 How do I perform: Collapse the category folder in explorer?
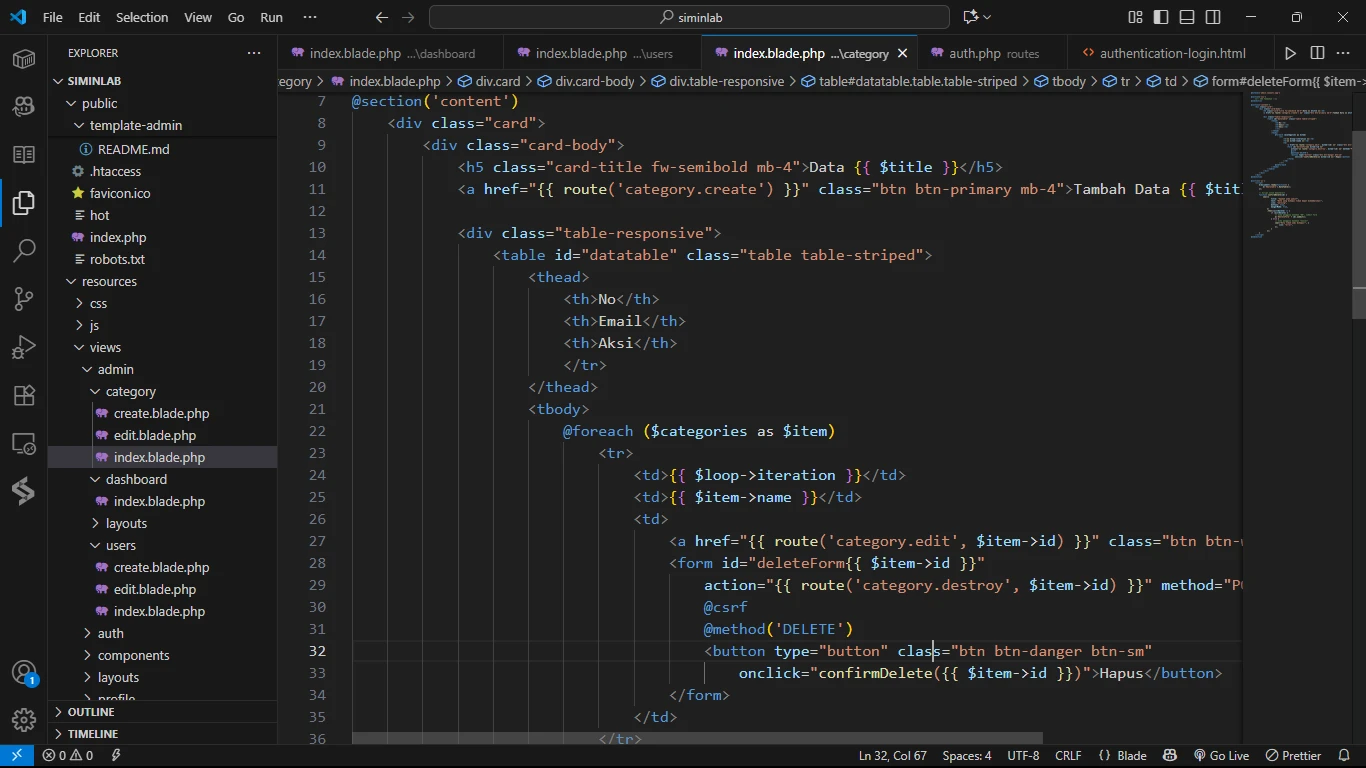click(x=130, y=391)
